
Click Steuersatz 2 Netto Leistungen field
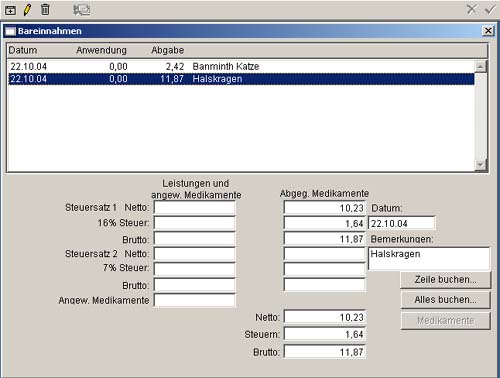(195, 254)
